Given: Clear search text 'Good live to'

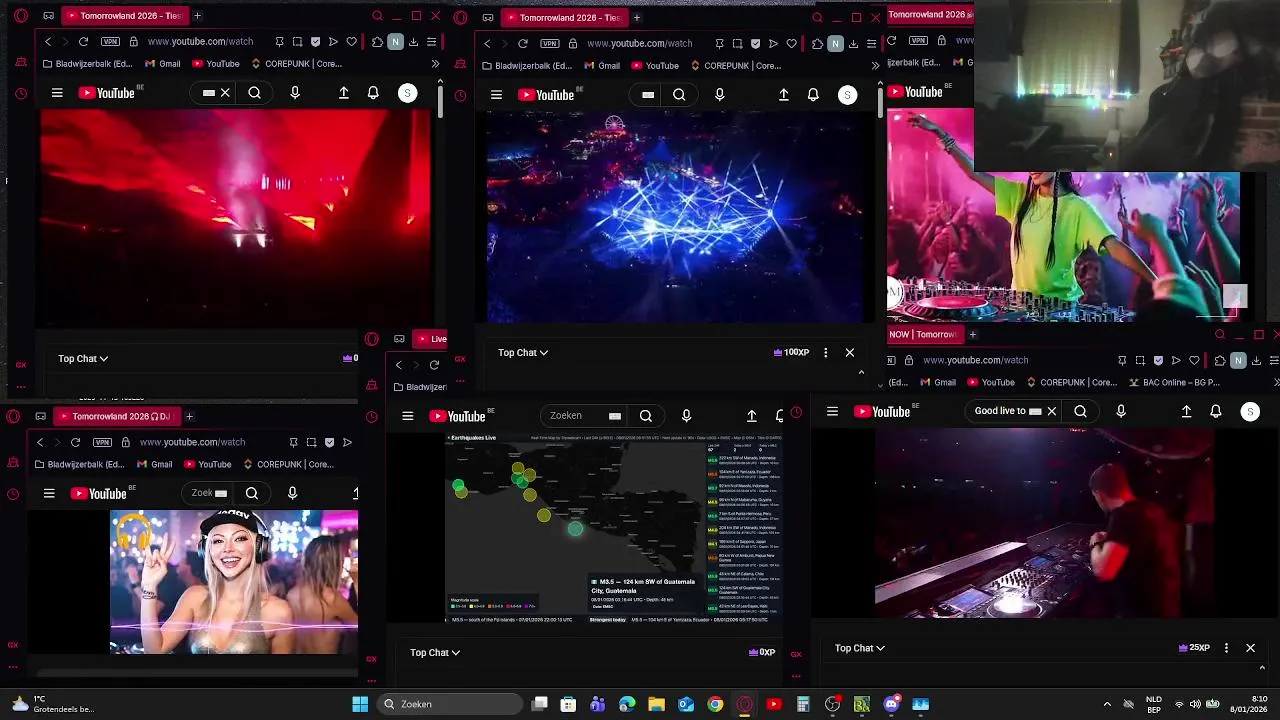Looking at the screenshot, I should click(x=1051, y=411).
